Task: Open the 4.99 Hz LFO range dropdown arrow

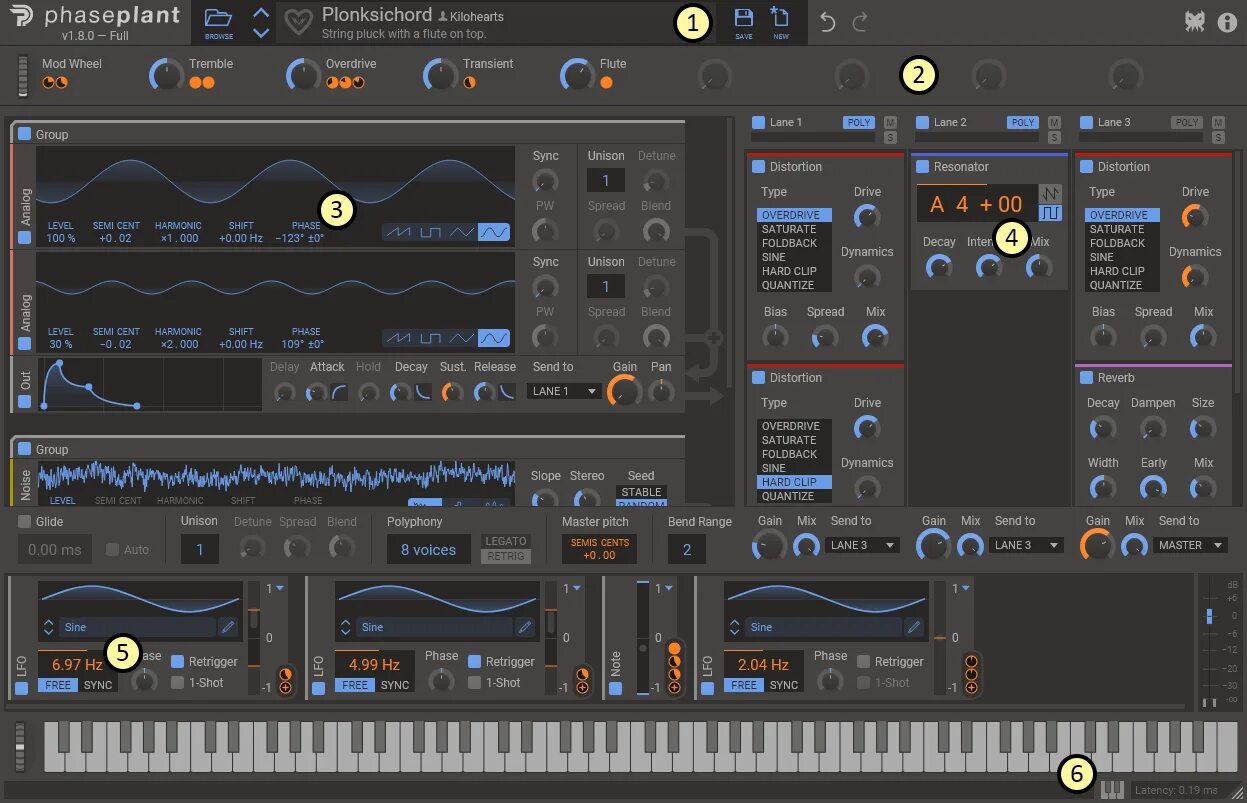Action: click(576, 589)
